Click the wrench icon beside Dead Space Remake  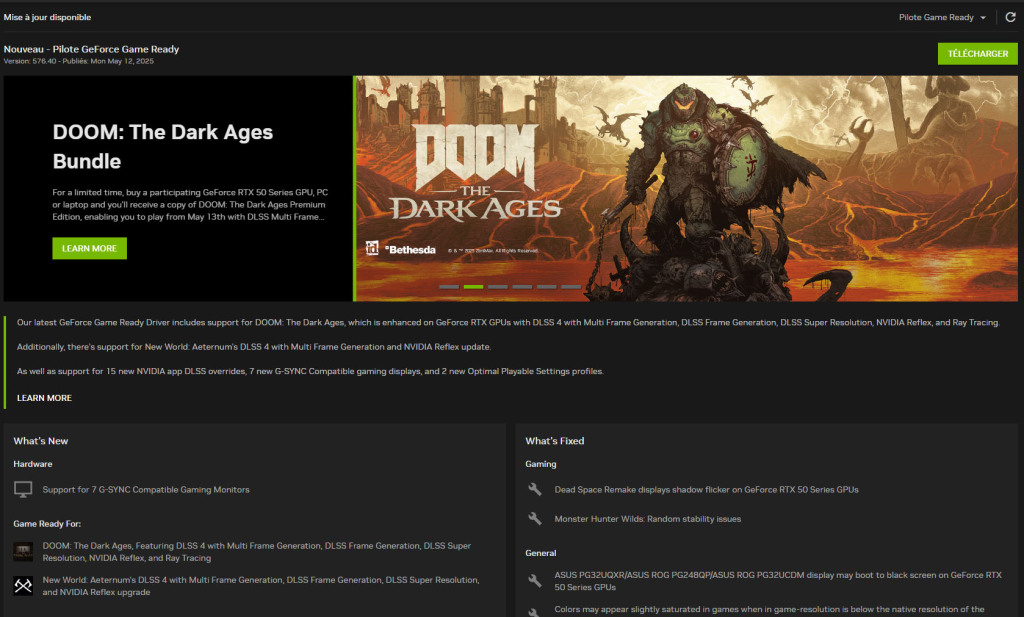pyautogui.click(x=535, y=489)
